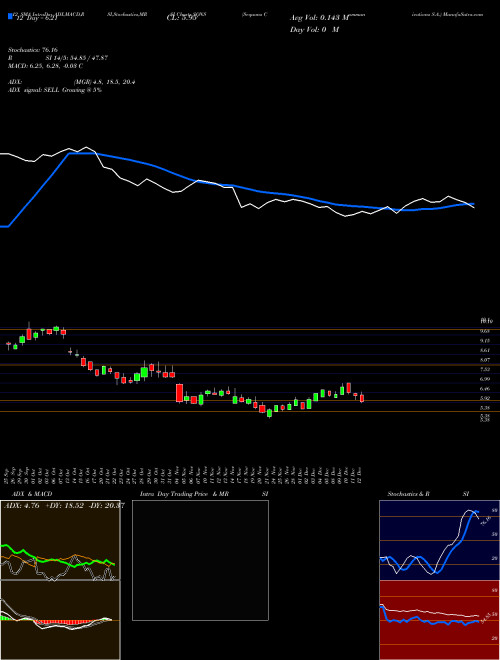Image resolution: width=500 pixels, height=660 pixels.
Task: Click the blue 12 Day SMA legend square
Action: tap(10, 16)
